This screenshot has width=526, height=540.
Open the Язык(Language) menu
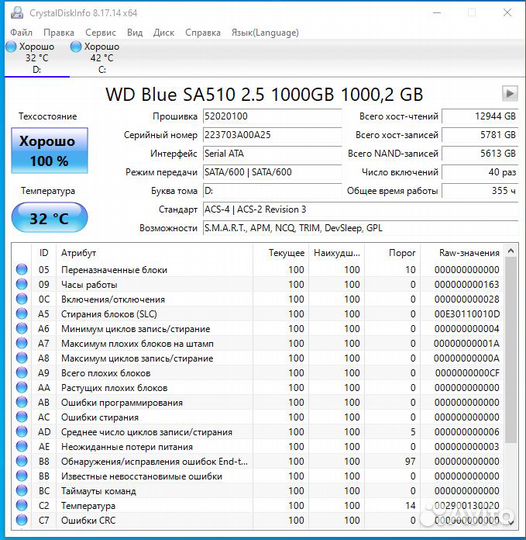[x=265, y=32]
